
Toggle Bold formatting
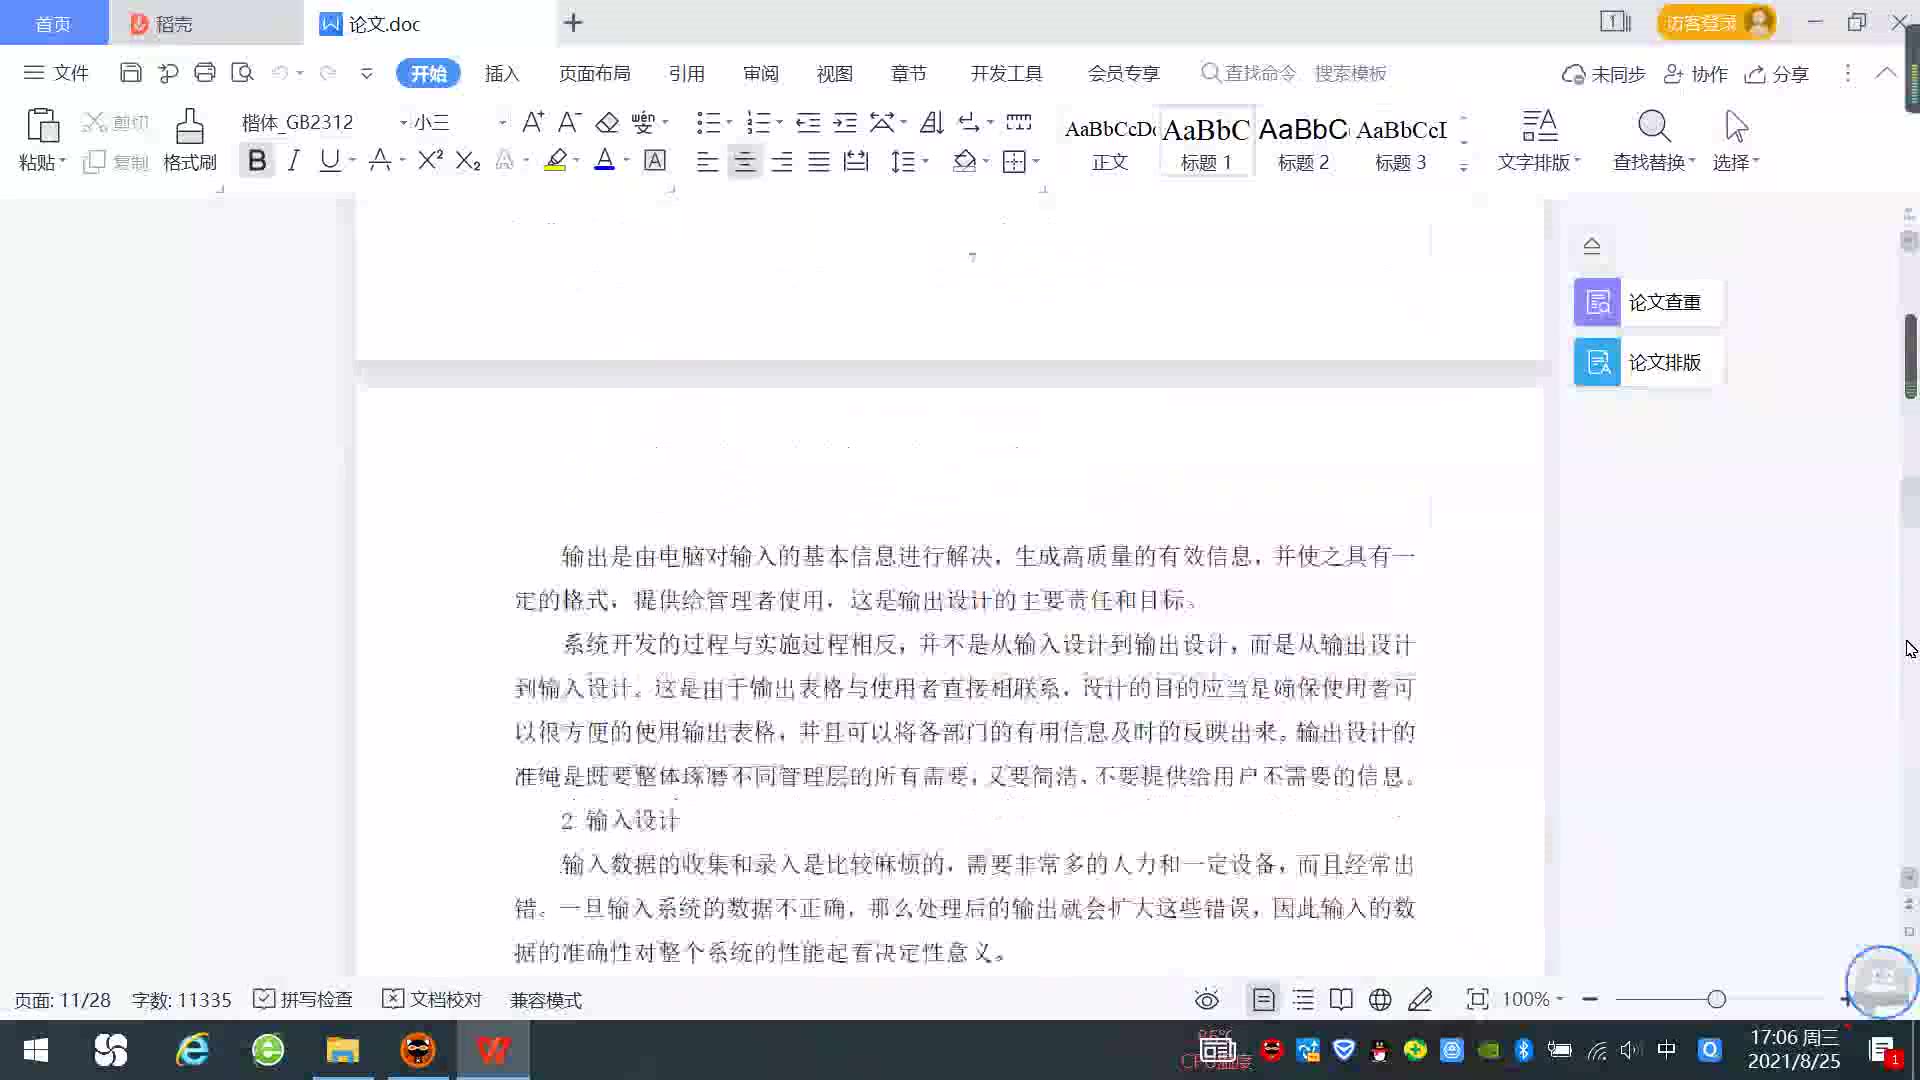coord(257,160)
